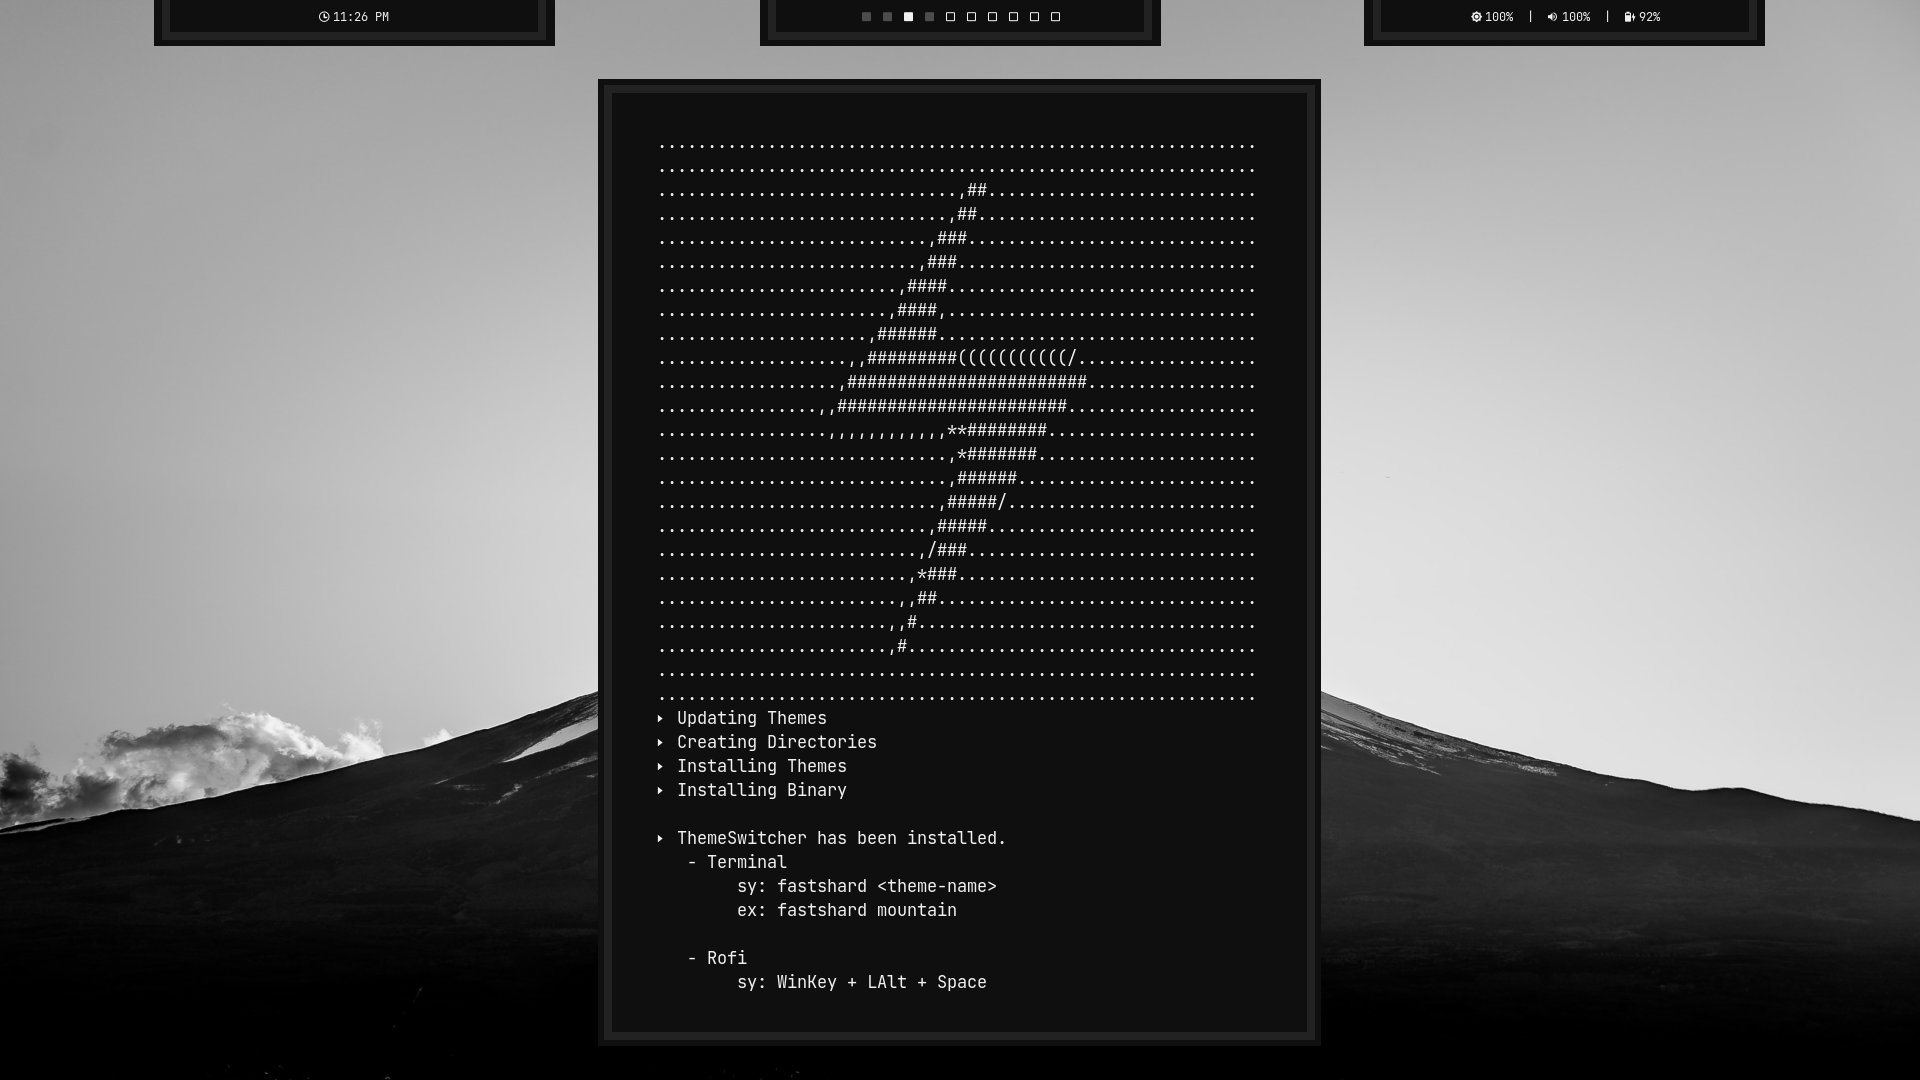Select the active white workspace square
Image resolution: width=1920 pixels, height=1080 pixels.
[x=906, y=17]
